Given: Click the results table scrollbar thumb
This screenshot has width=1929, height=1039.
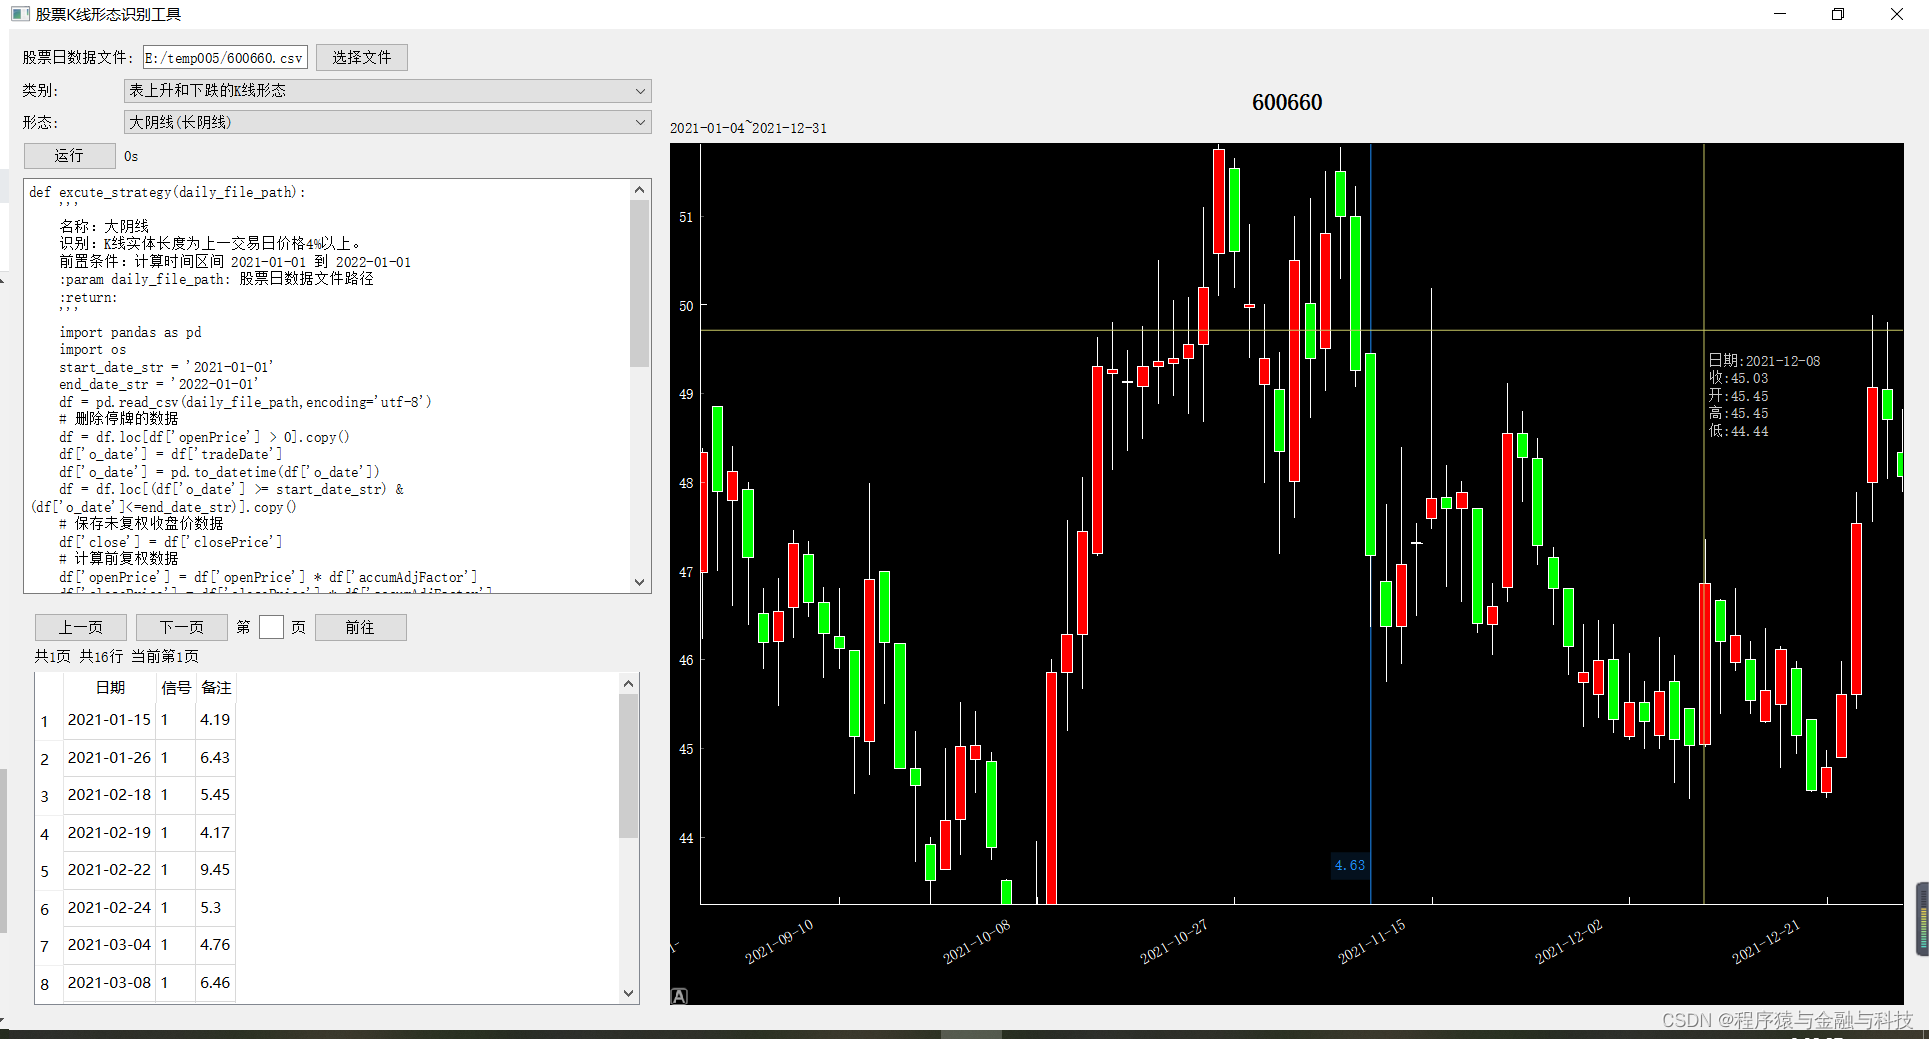Looking at the screenshot, I should pyautogui.click(x=628, y=766).
